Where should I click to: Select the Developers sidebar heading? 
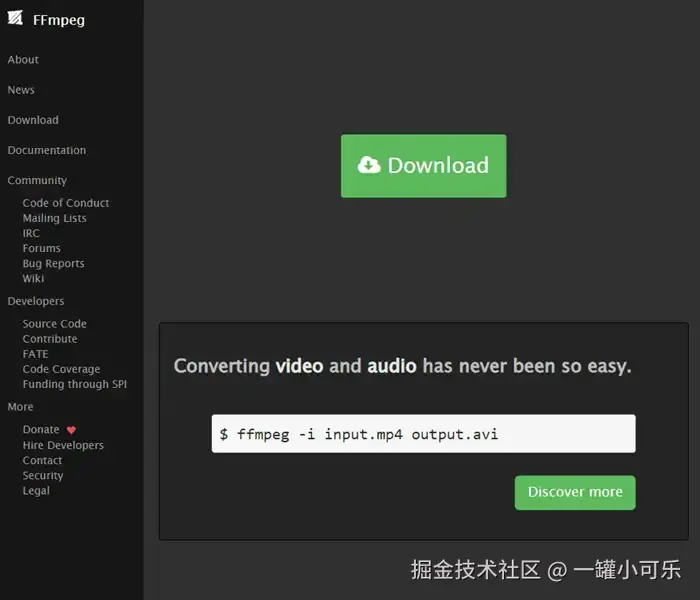tap(36, 301)
